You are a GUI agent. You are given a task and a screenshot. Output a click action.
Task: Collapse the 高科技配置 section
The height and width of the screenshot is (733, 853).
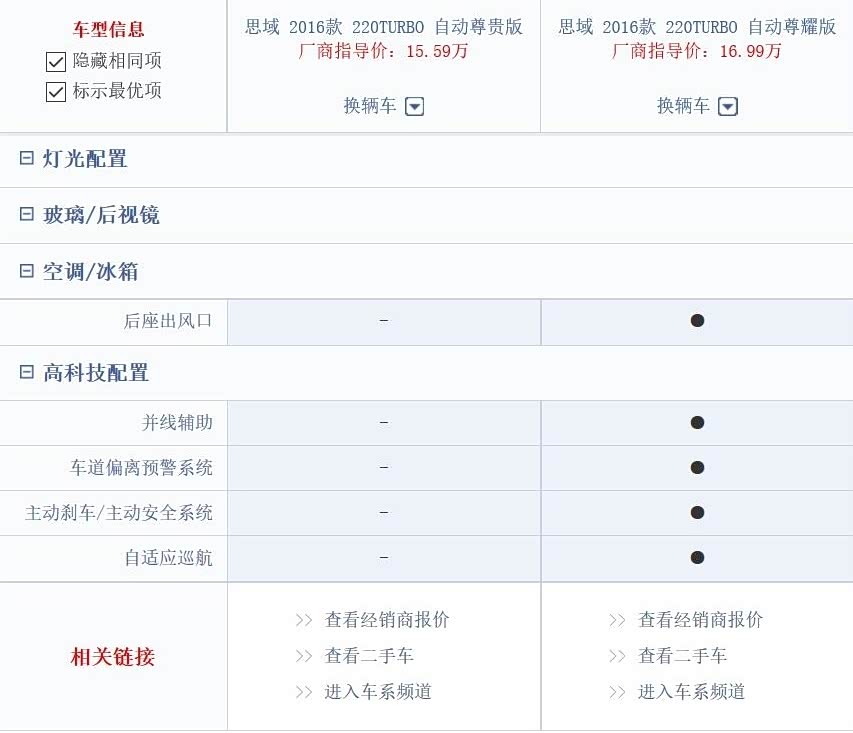click(27, 373)
